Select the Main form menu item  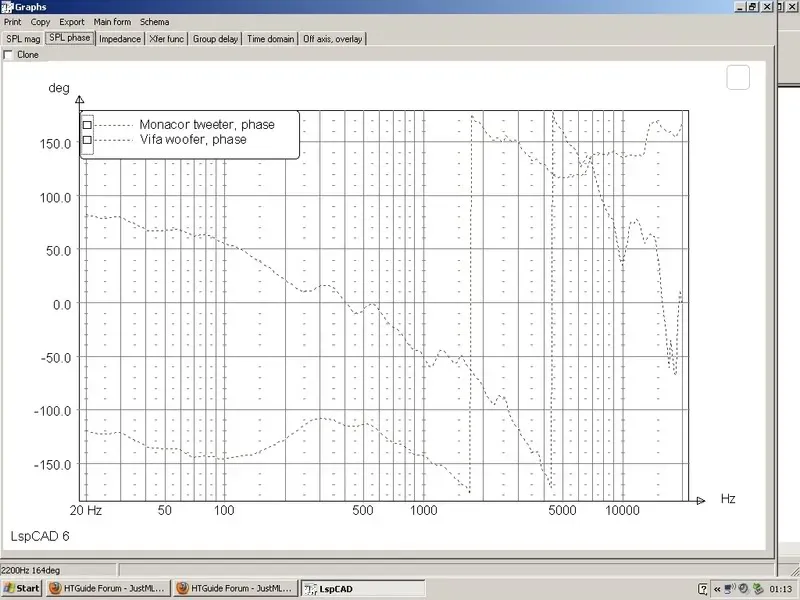(112, 22)
